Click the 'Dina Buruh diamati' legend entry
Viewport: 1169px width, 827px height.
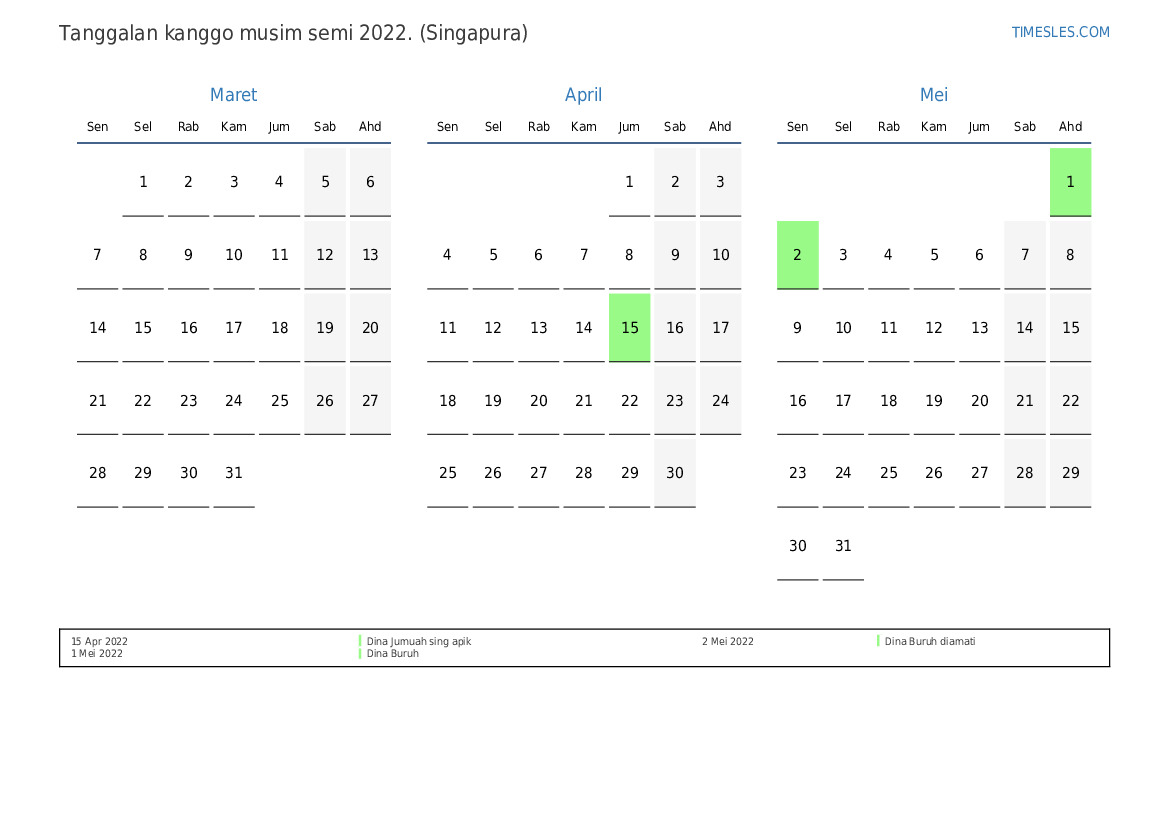coord(929,642)
